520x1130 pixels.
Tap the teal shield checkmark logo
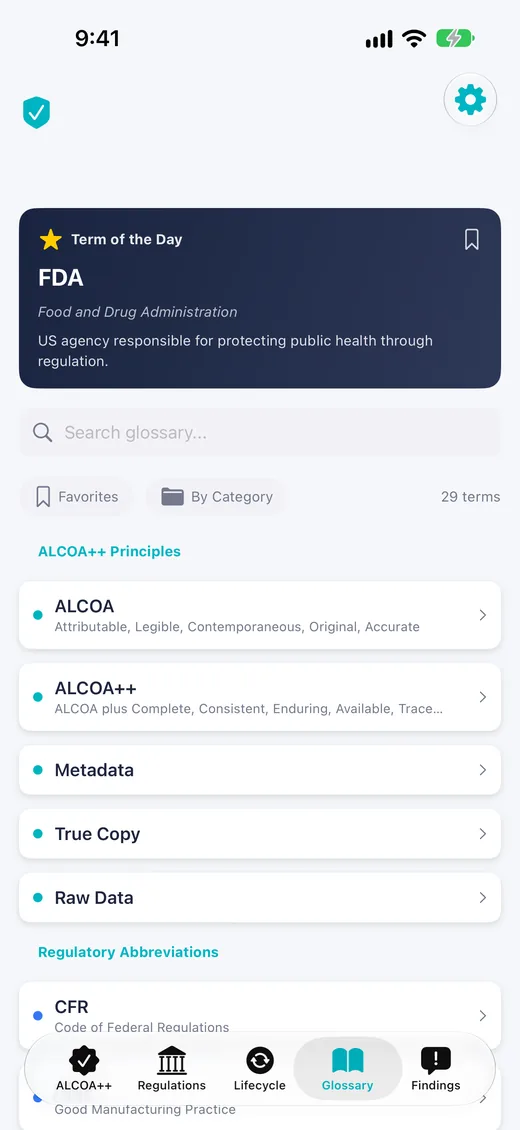[36, 113]
